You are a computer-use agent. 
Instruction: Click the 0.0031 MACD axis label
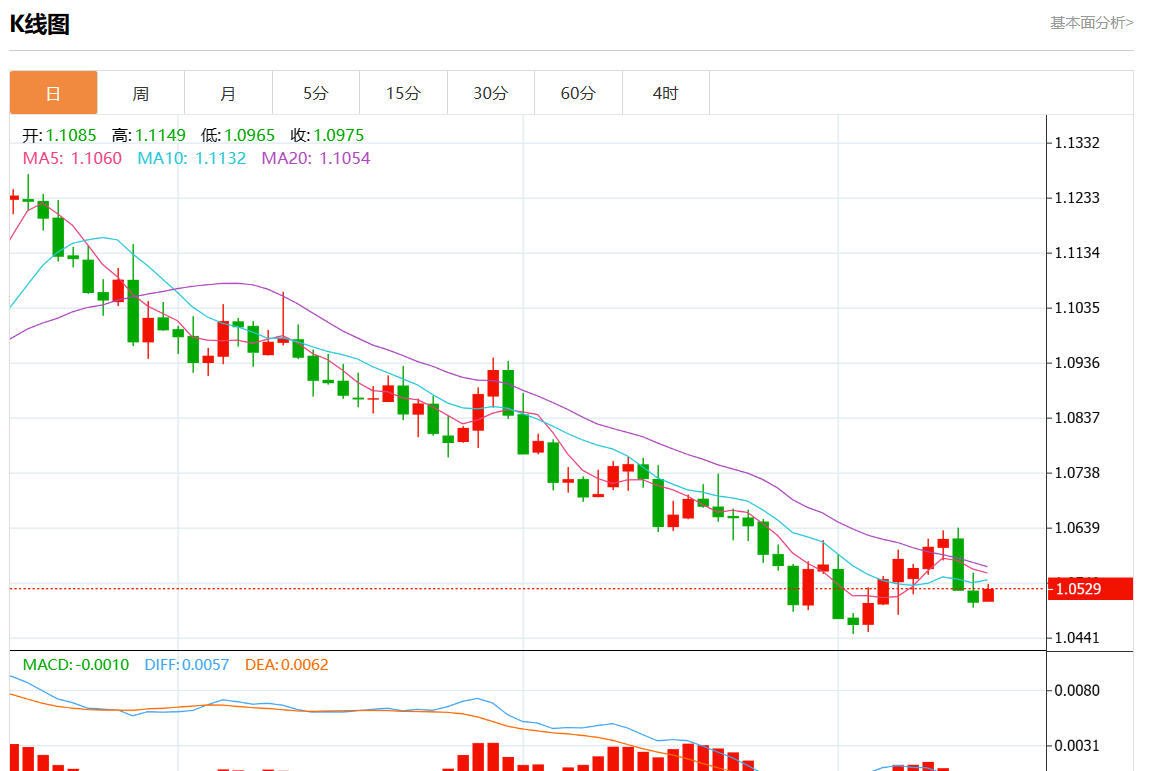point(1077,745)
